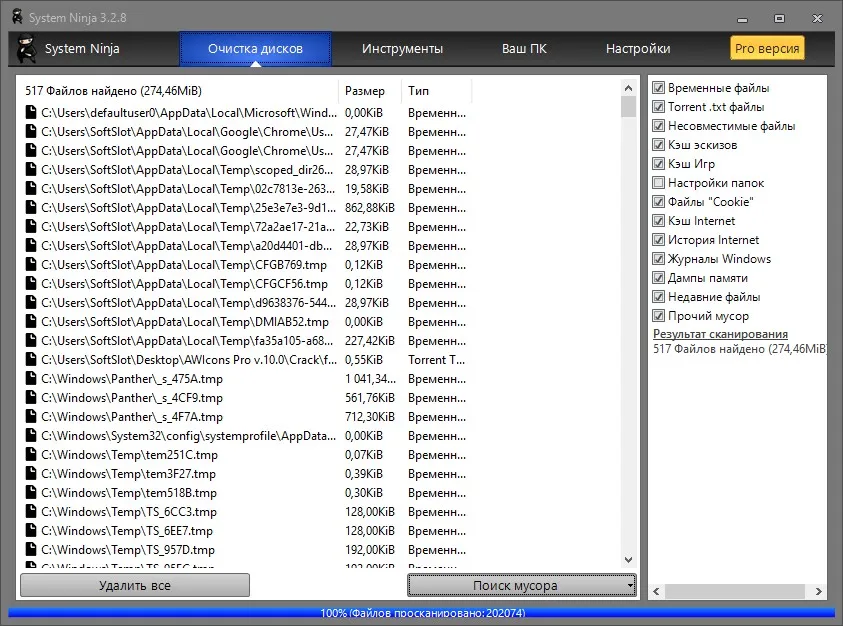Open the Результат сканирования link

click(720, 334)
